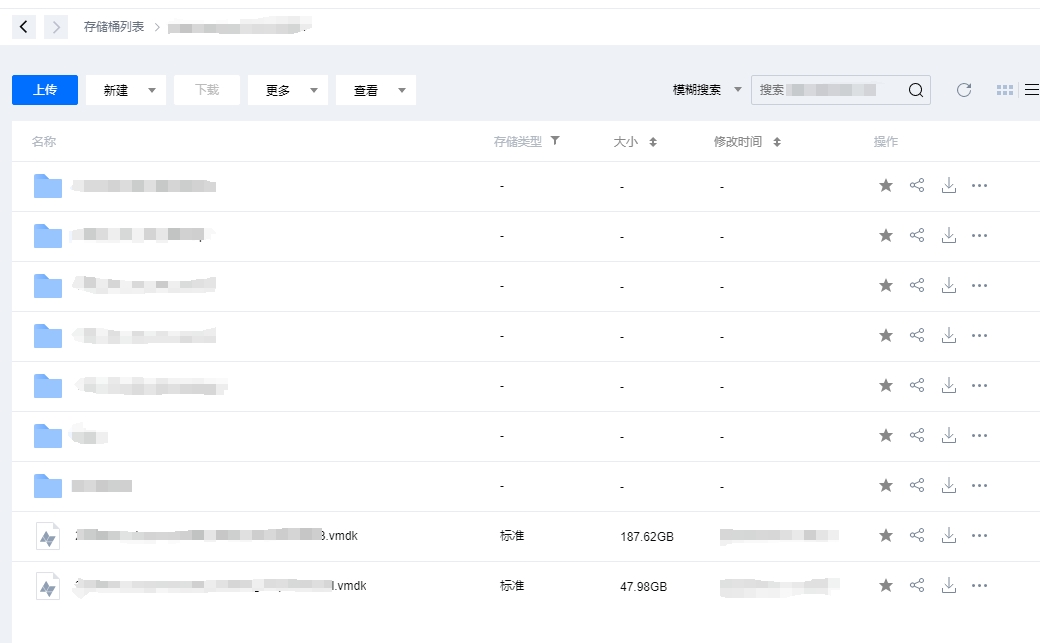
Task: Star the 187.62GB vmdk file
Action: point(885,535)
